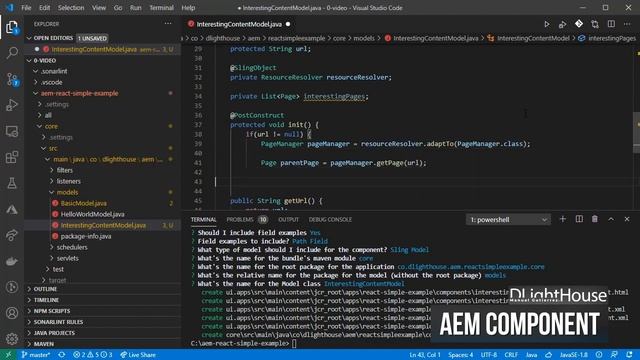Switch to the Debug Console tab
This screenshot has height=360, width=640.
[330, 220]
